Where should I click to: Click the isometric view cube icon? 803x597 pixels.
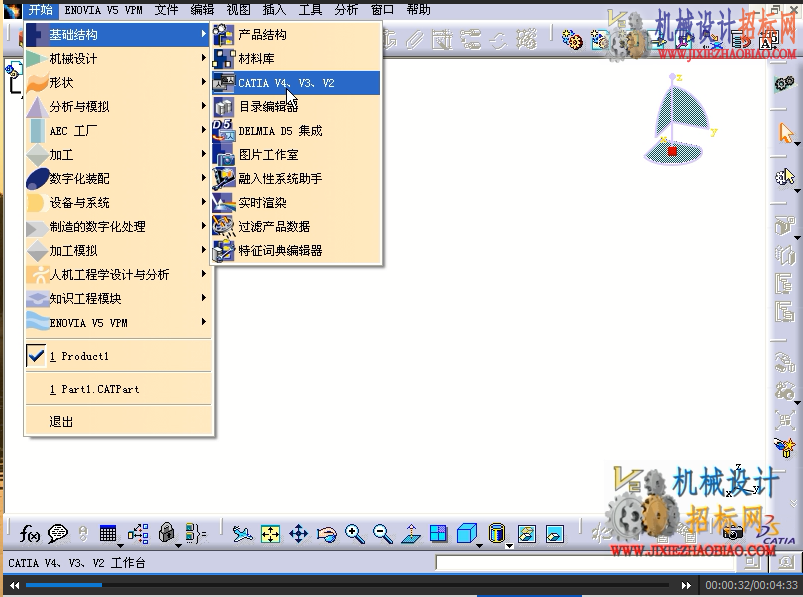466,534
